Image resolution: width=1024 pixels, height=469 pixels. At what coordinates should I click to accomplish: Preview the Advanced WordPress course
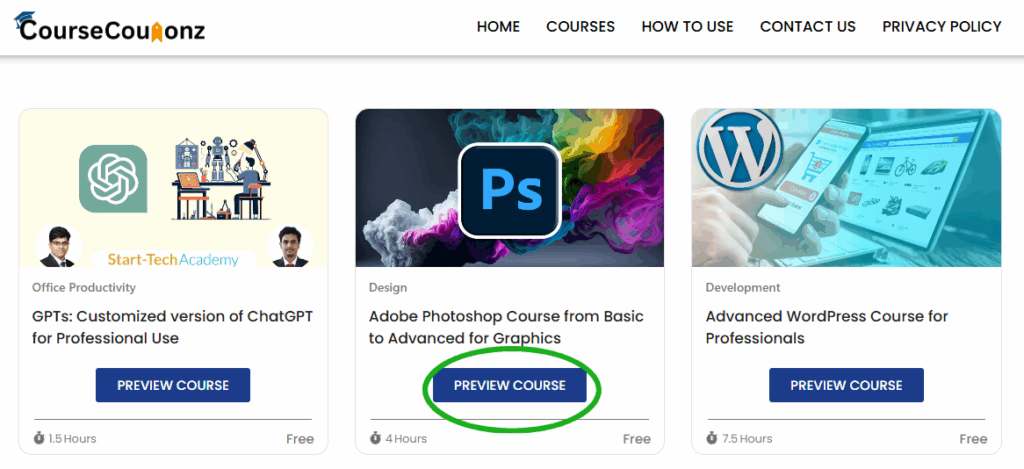coord(846,385)
